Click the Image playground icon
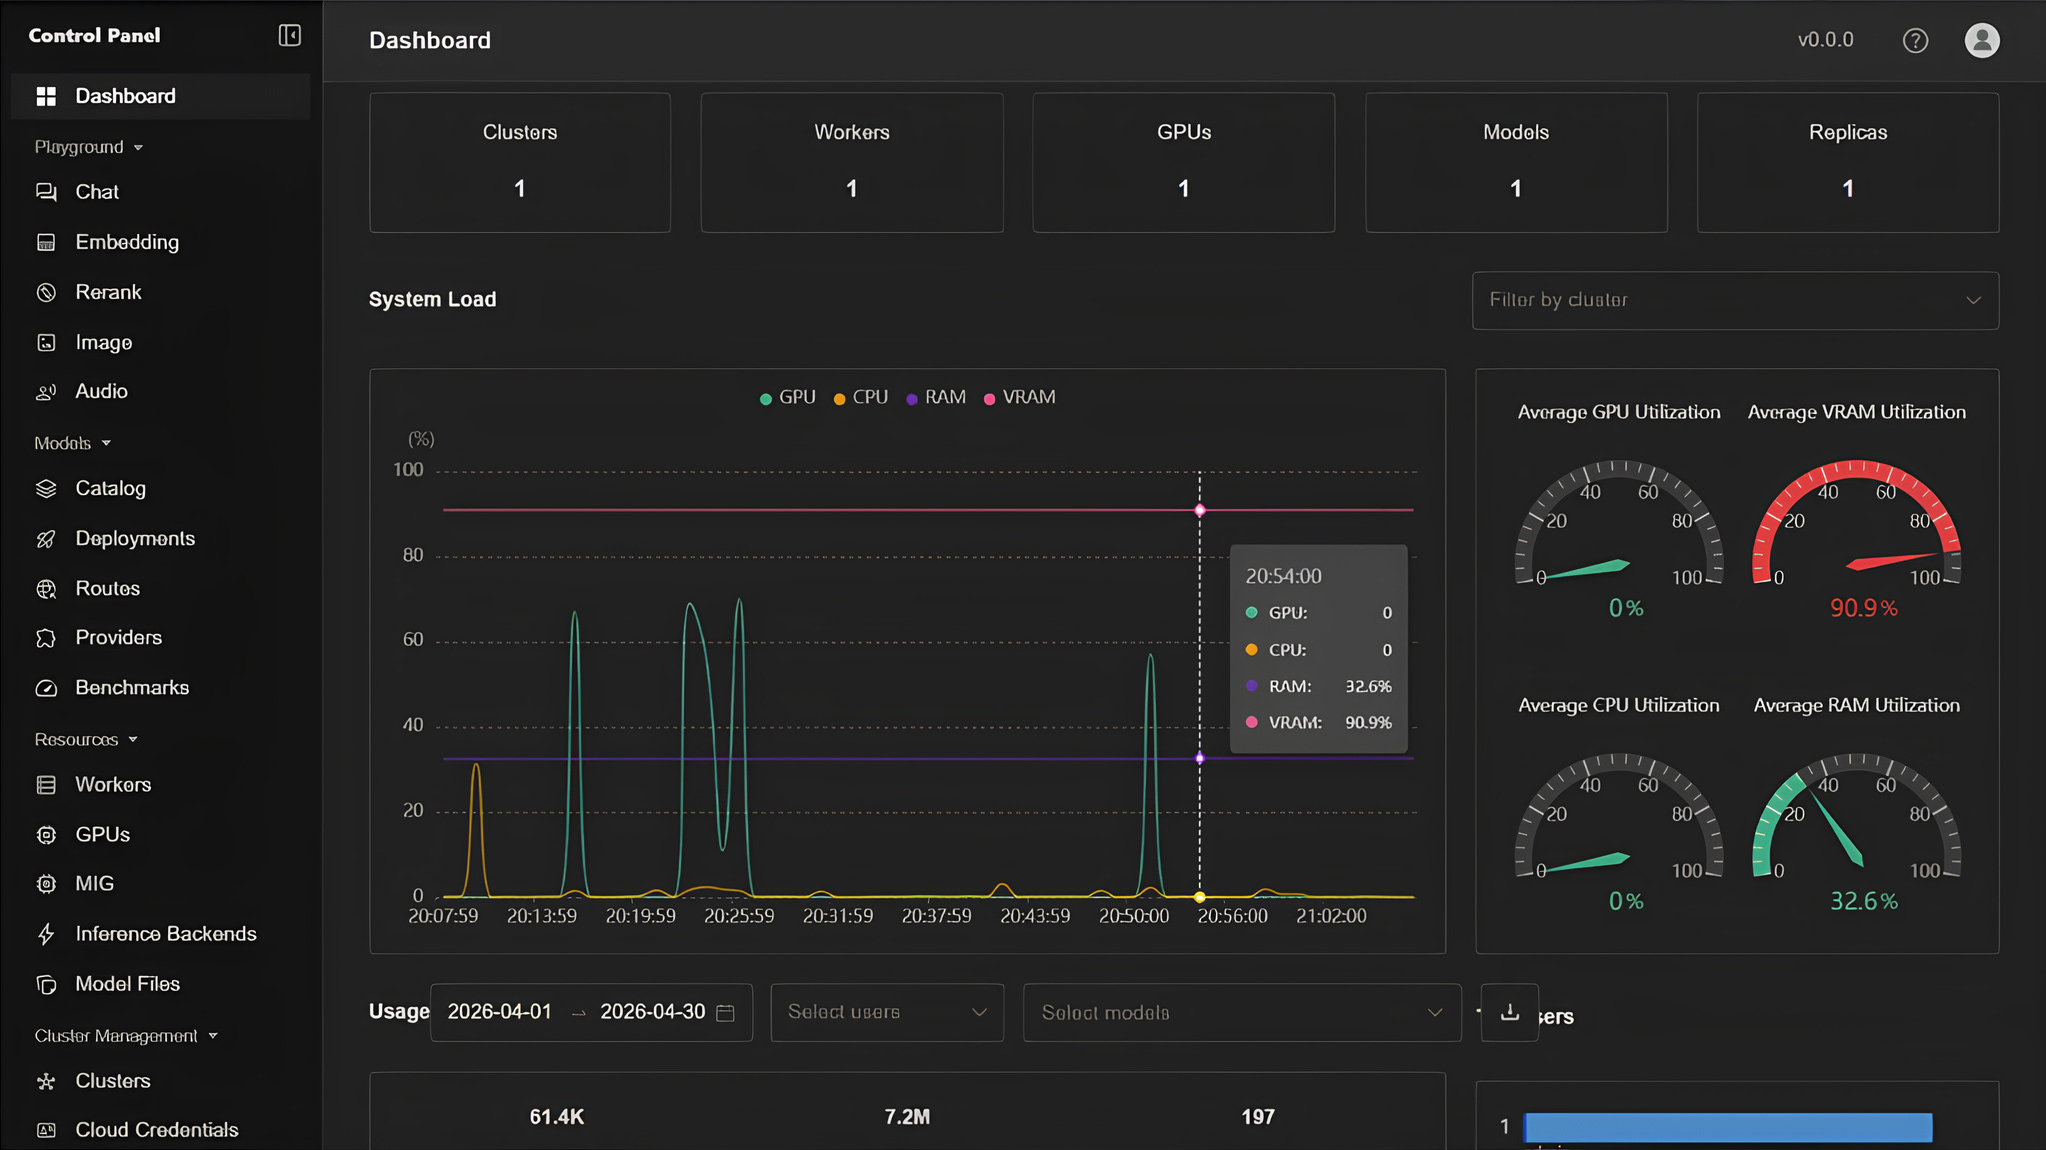2046x1150 pixels. (46, 343)
